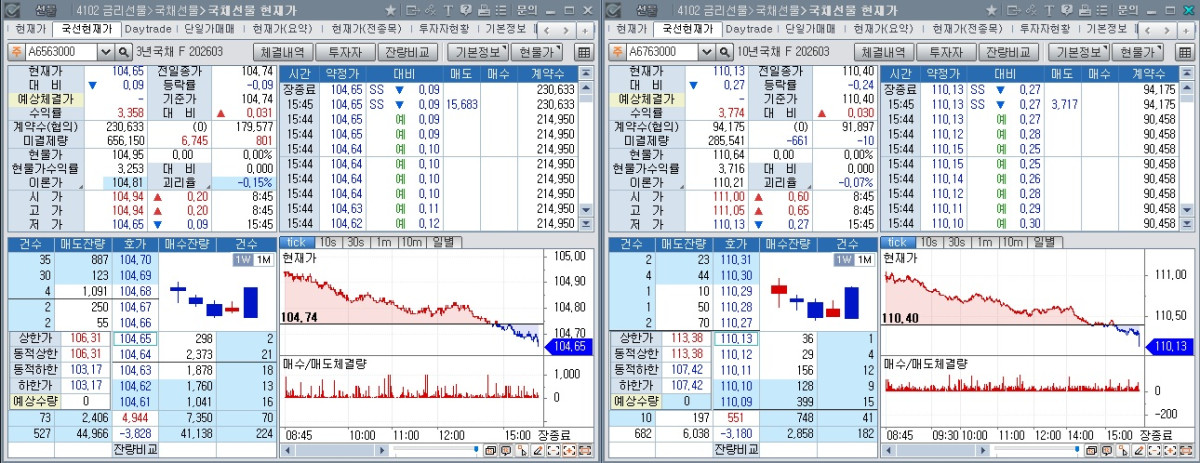Click the search magnifier next to code A6763000
Screen dimensions: 1200x463
coord(724,52)
